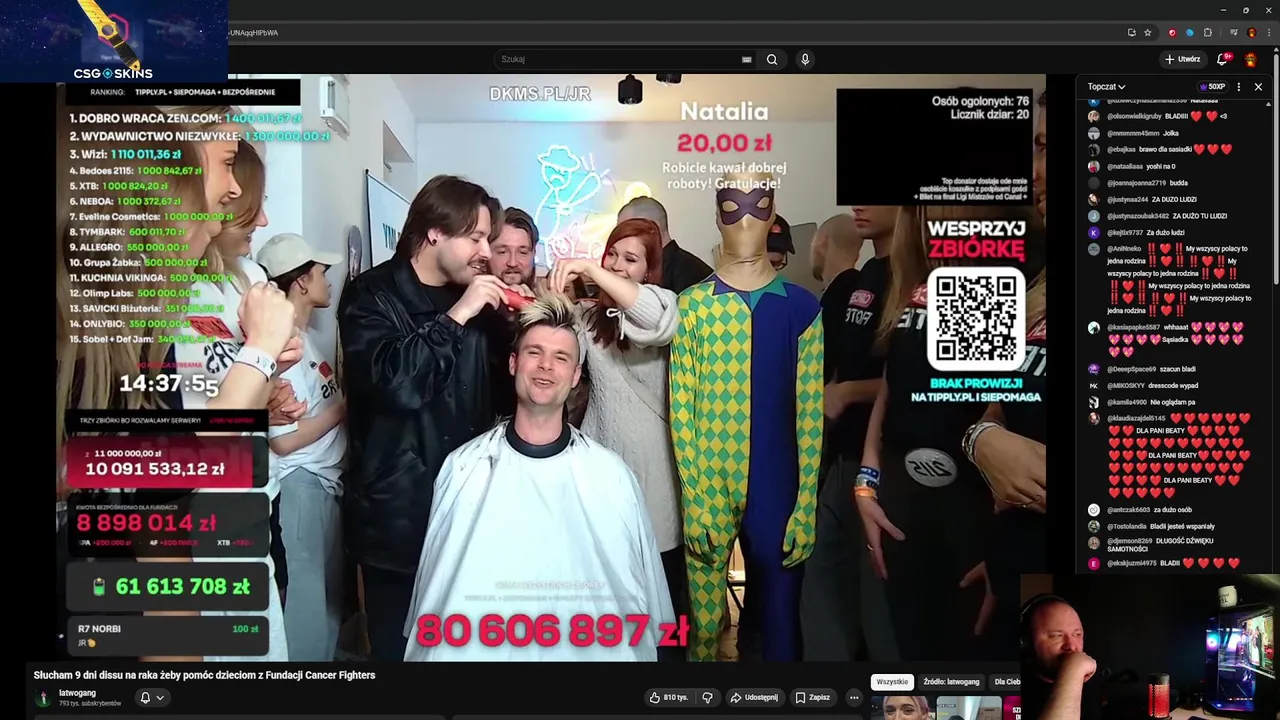Screen dimensions: 1280x720
Task: Open the on-screen keyboard in search box
Action: tap(746, 59)
